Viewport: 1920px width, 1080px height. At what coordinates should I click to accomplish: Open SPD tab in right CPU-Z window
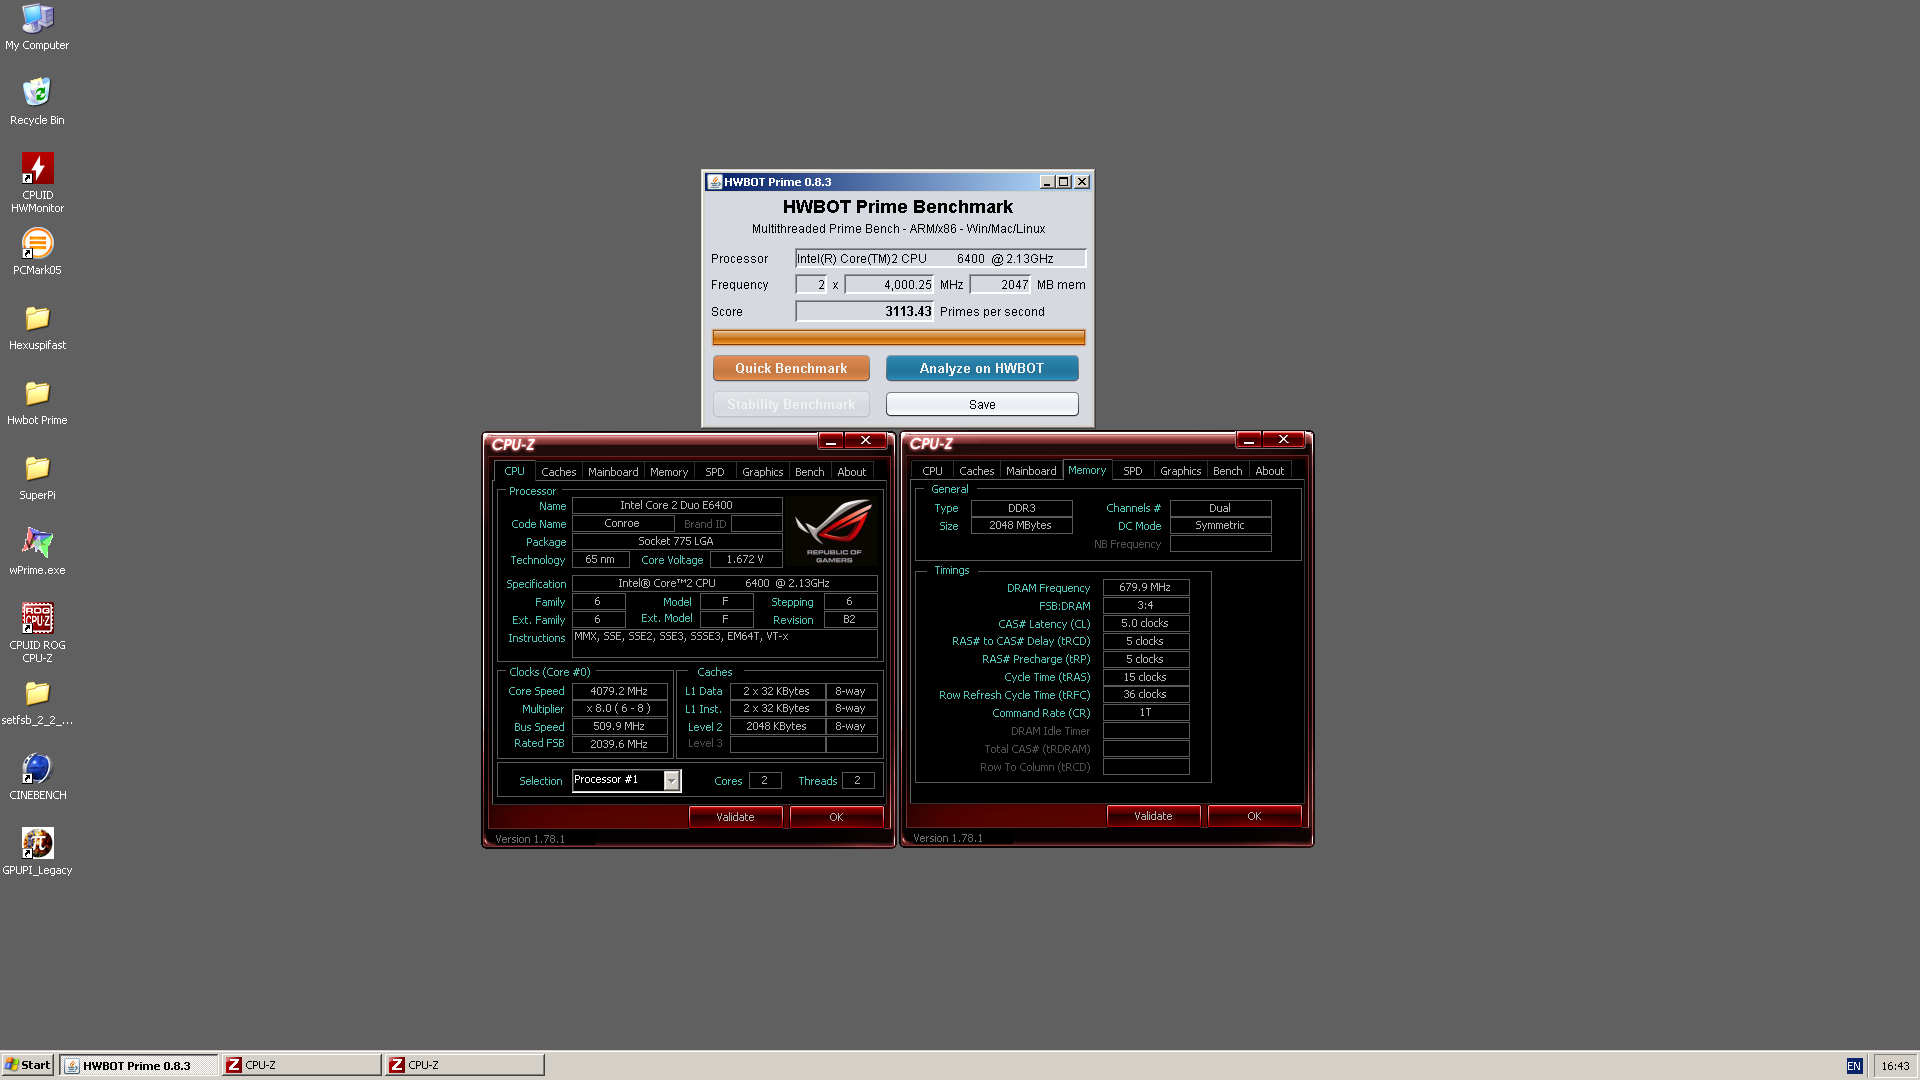click(x=1133, y=471)
